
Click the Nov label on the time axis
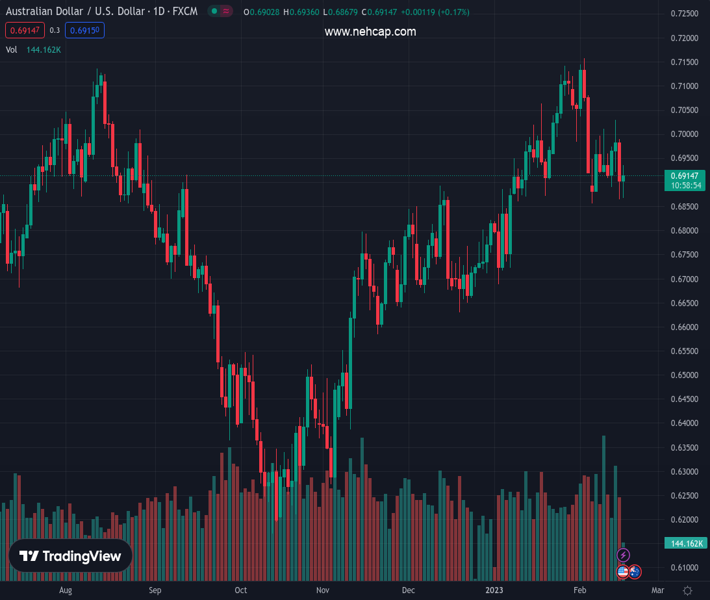[323, 591]
